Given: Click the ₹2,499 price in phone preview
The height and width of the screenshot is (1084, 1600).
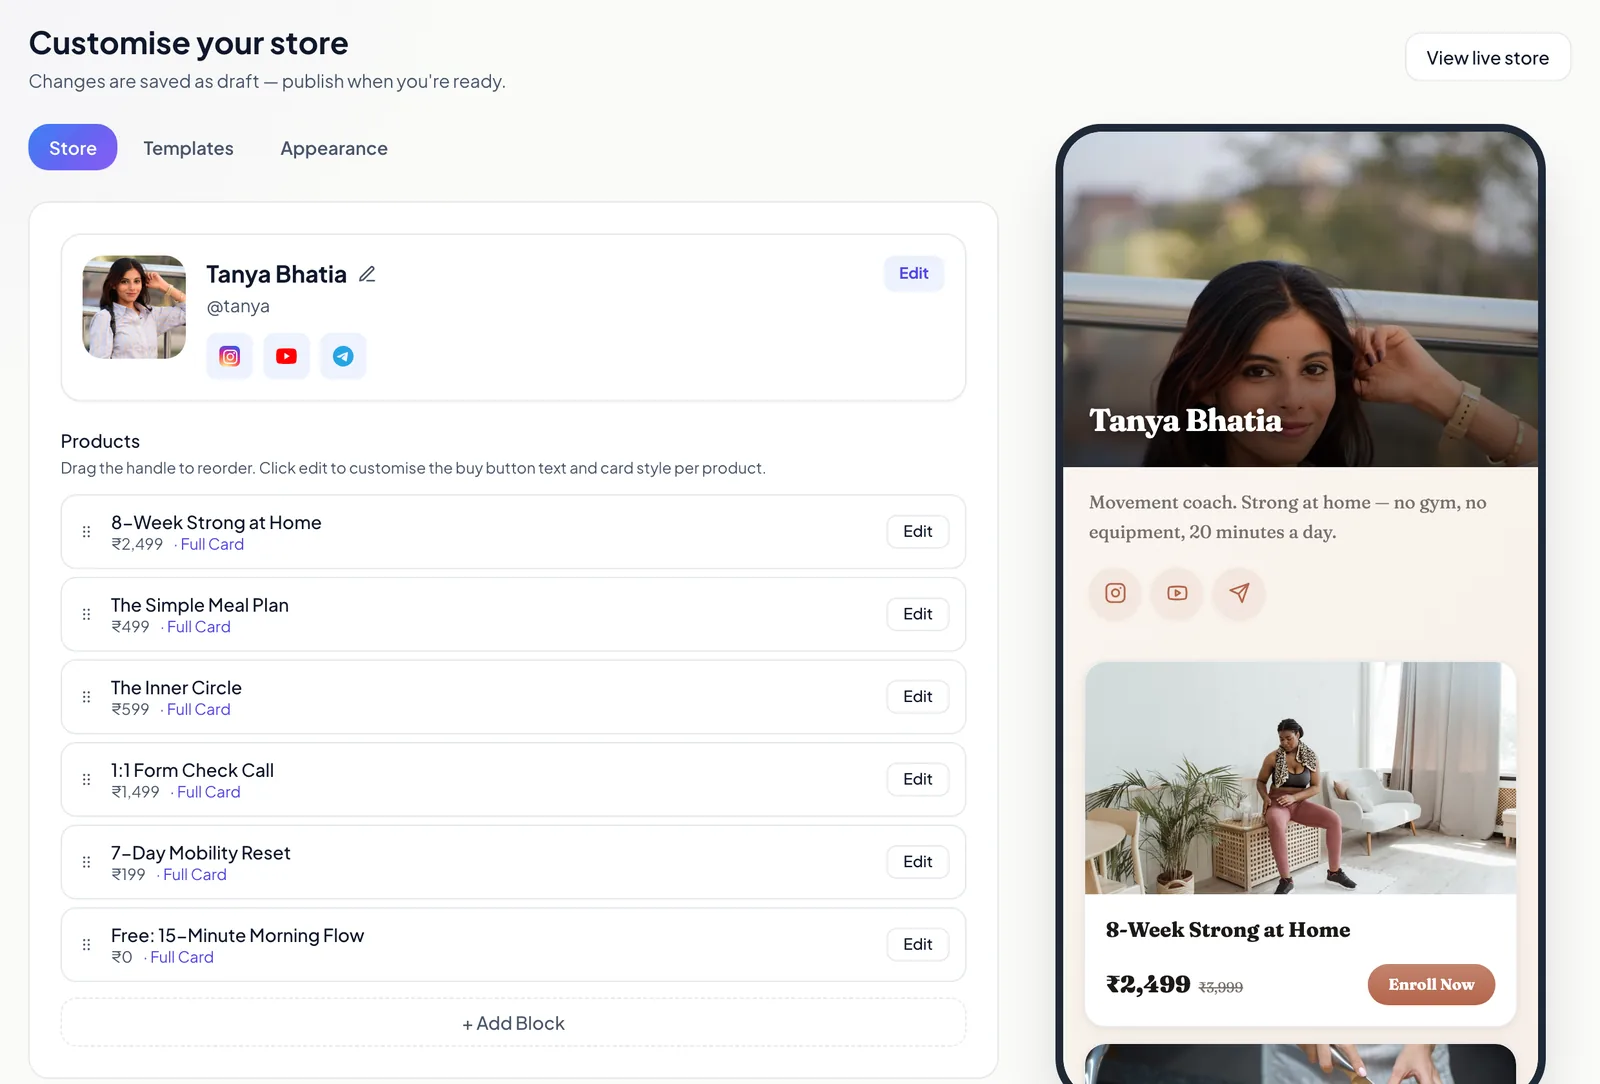Looking at the screenshot, I should [x=1148, y=985].
